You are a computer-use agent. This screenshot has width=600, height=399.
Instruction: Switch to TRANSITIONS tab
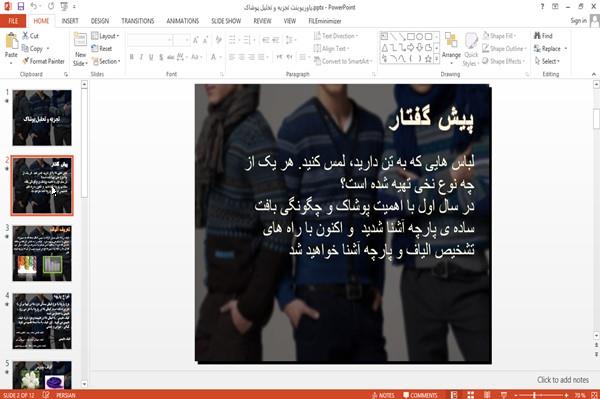coord(138,21)
